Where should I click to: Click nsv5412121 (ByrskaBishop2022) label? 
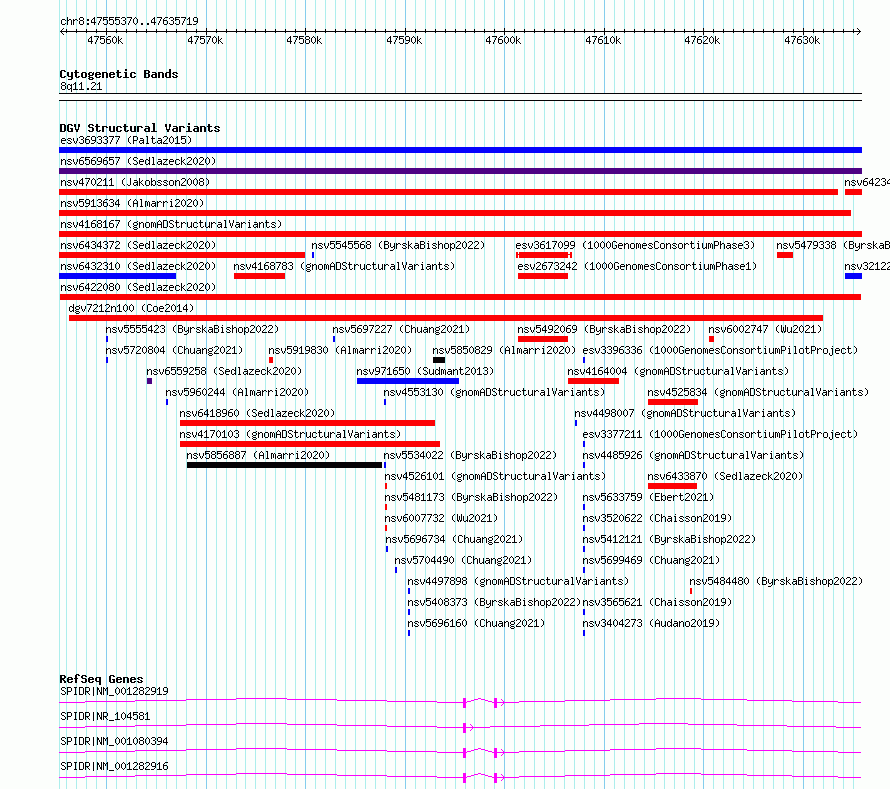669,539
